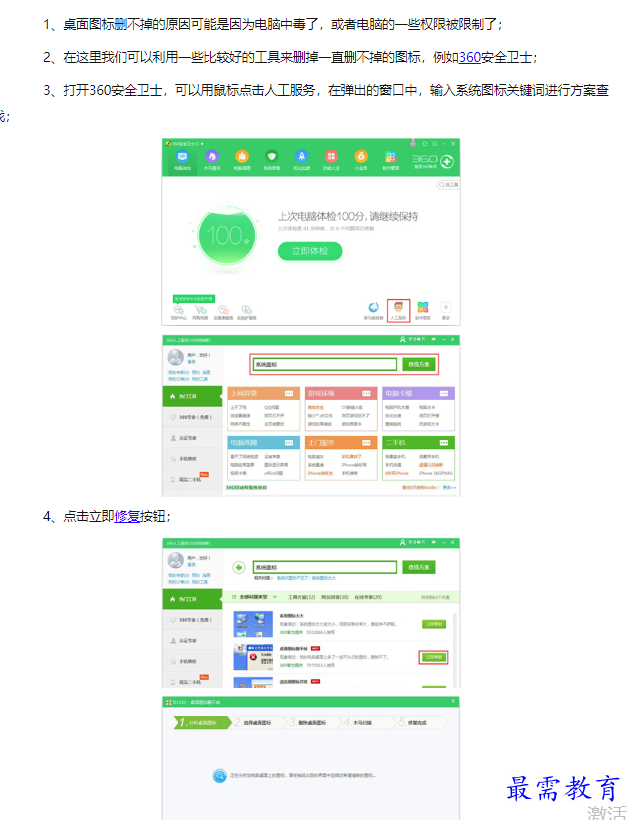Screen dimensions: 628x820
Task: Close the ID:133 桌面图标删不掉 wizard window
Action: [x=453, y=701]
